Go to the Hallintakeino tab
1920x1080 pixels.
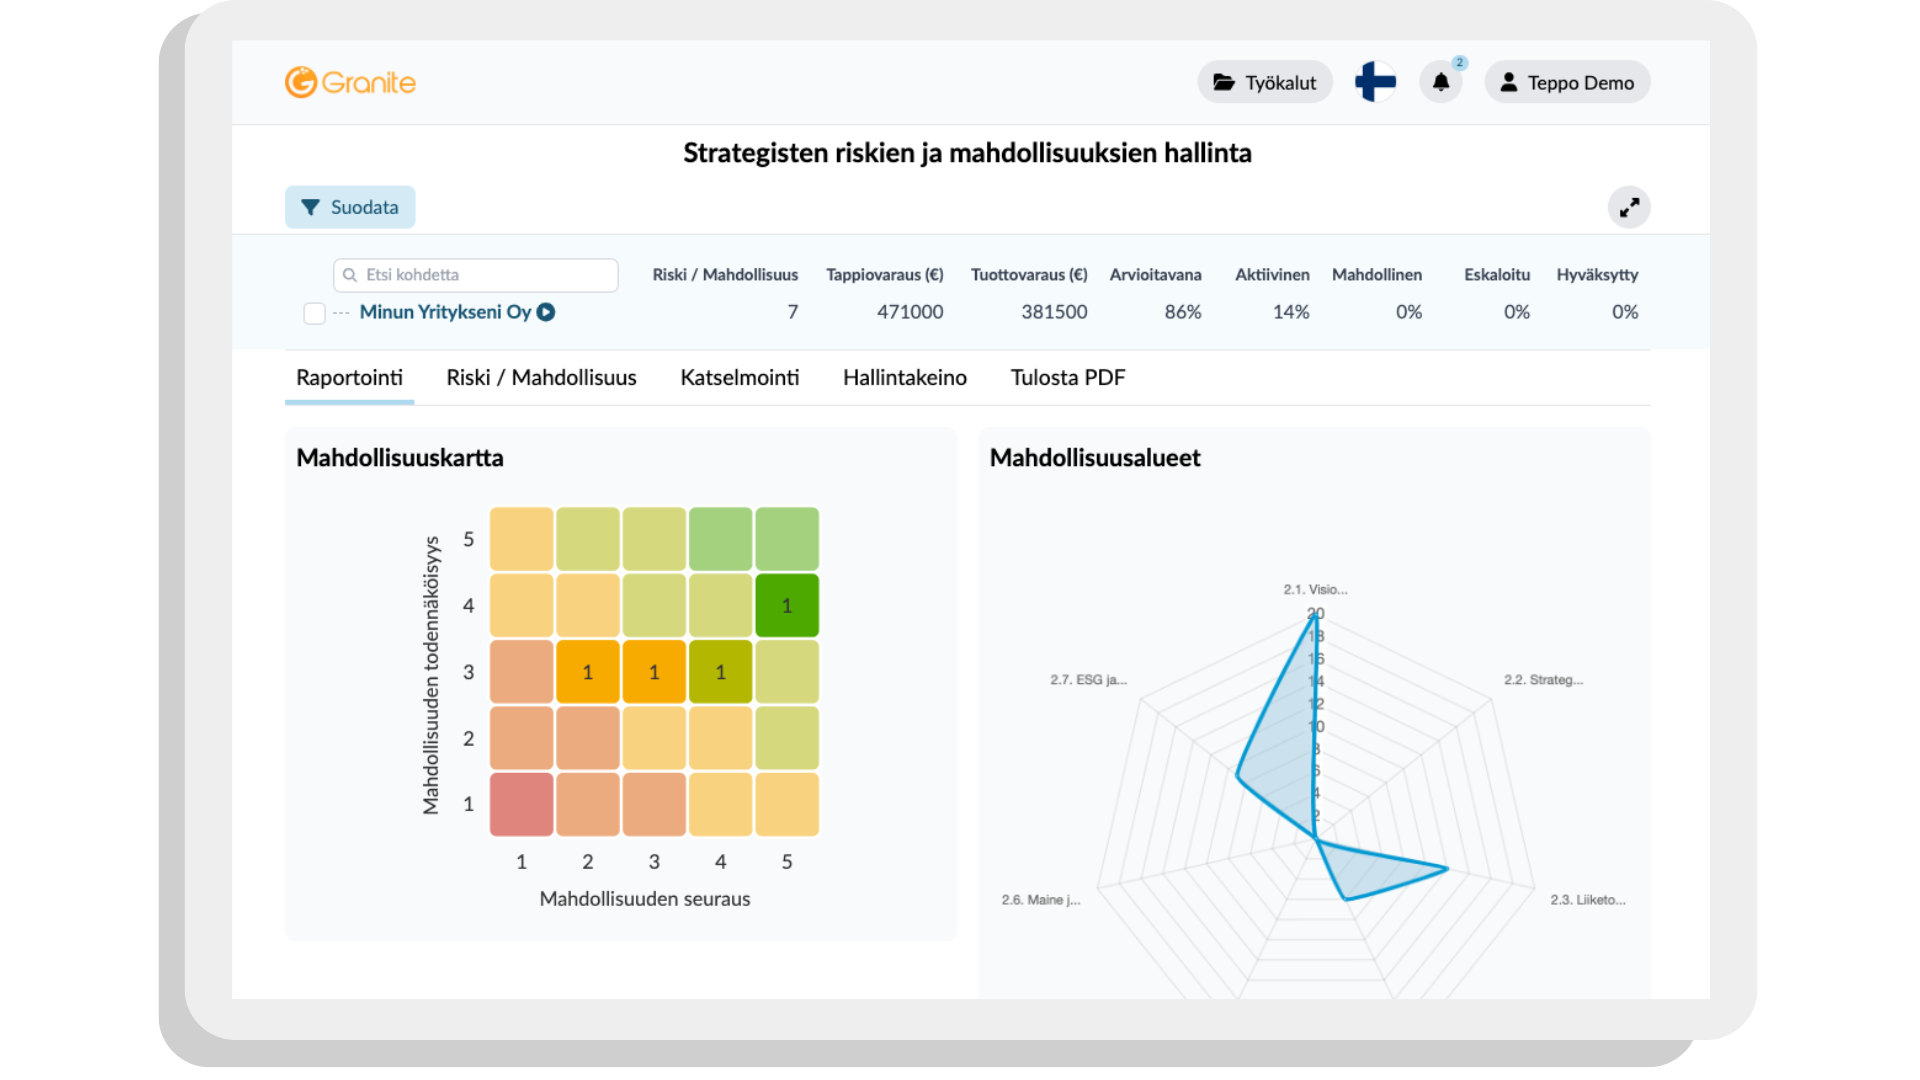click(905, 378)
